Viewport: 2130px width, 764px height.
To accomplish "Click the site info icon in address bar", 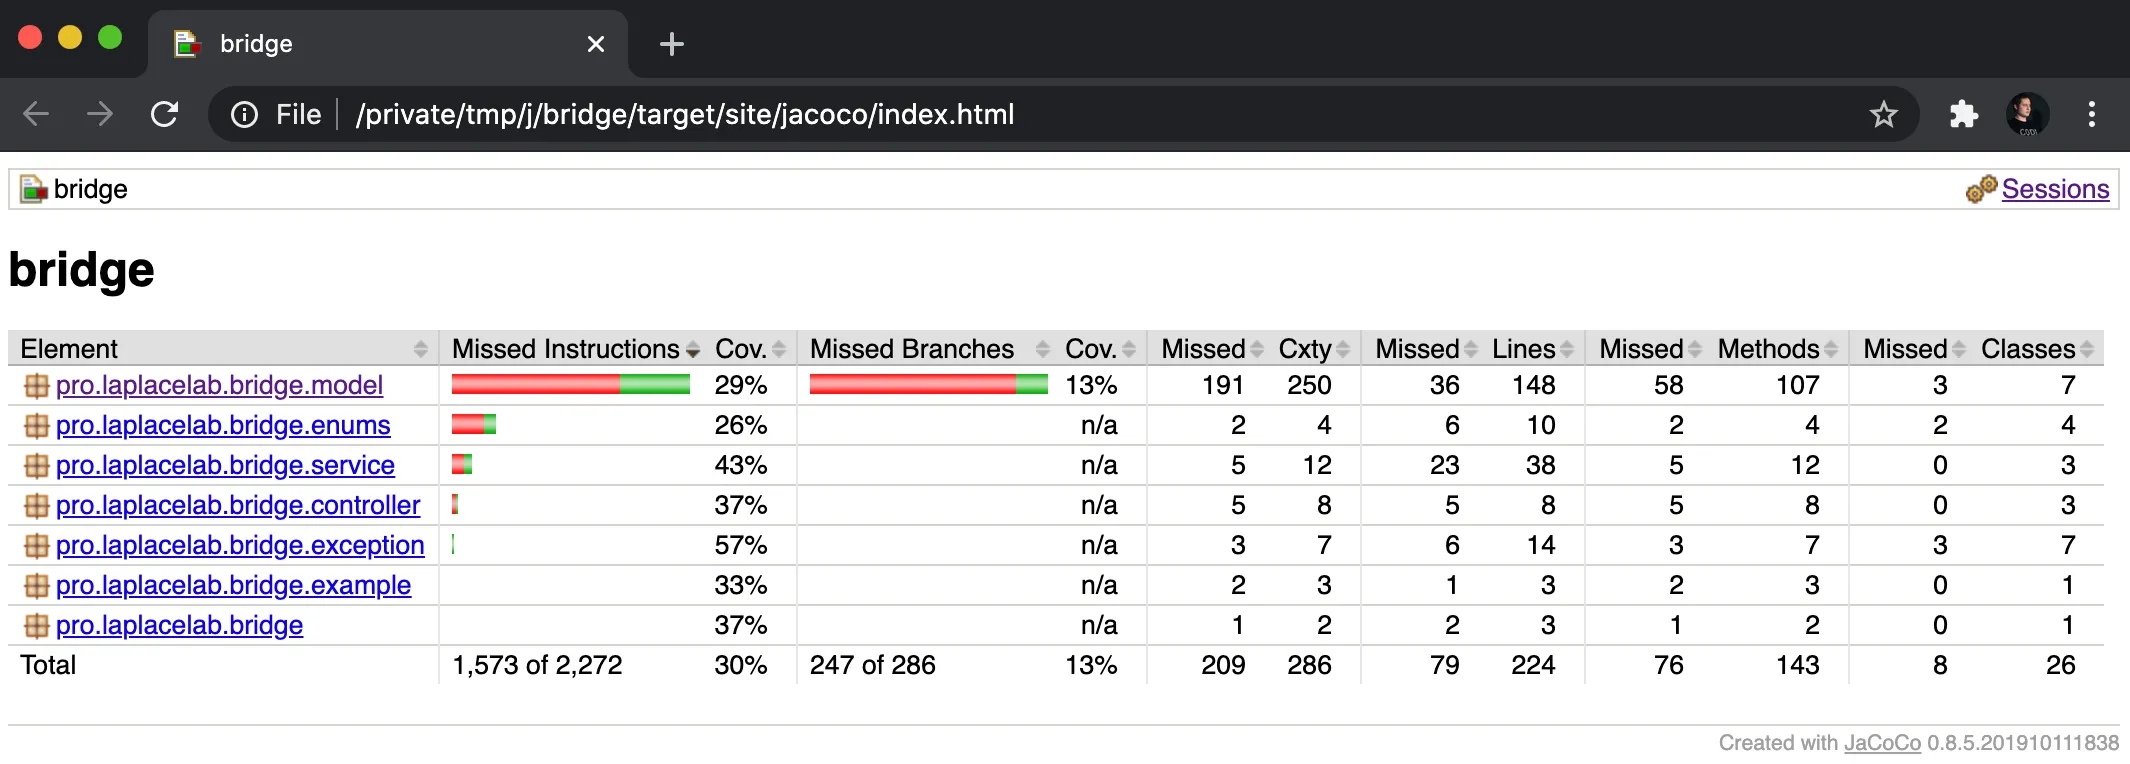I will point(244,114).
